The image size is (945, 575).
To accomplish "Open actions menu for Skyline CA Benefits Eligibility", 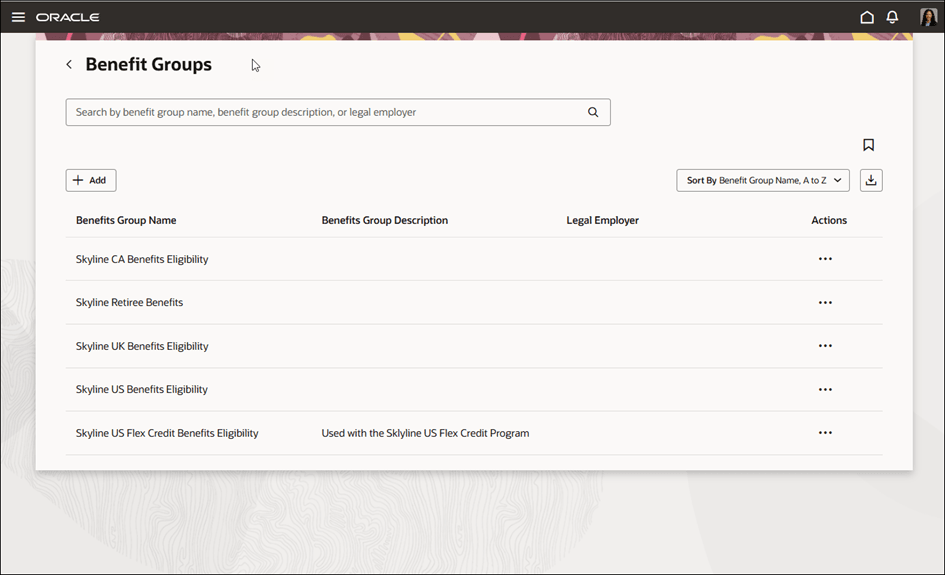I will (x=825, y=259).
